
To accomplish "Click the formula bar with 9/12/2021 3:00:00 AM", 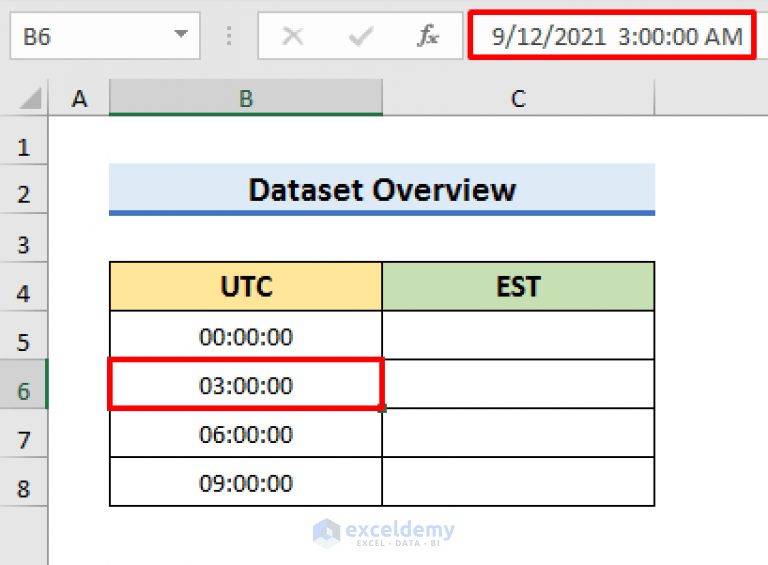I will tap(612, 36).
